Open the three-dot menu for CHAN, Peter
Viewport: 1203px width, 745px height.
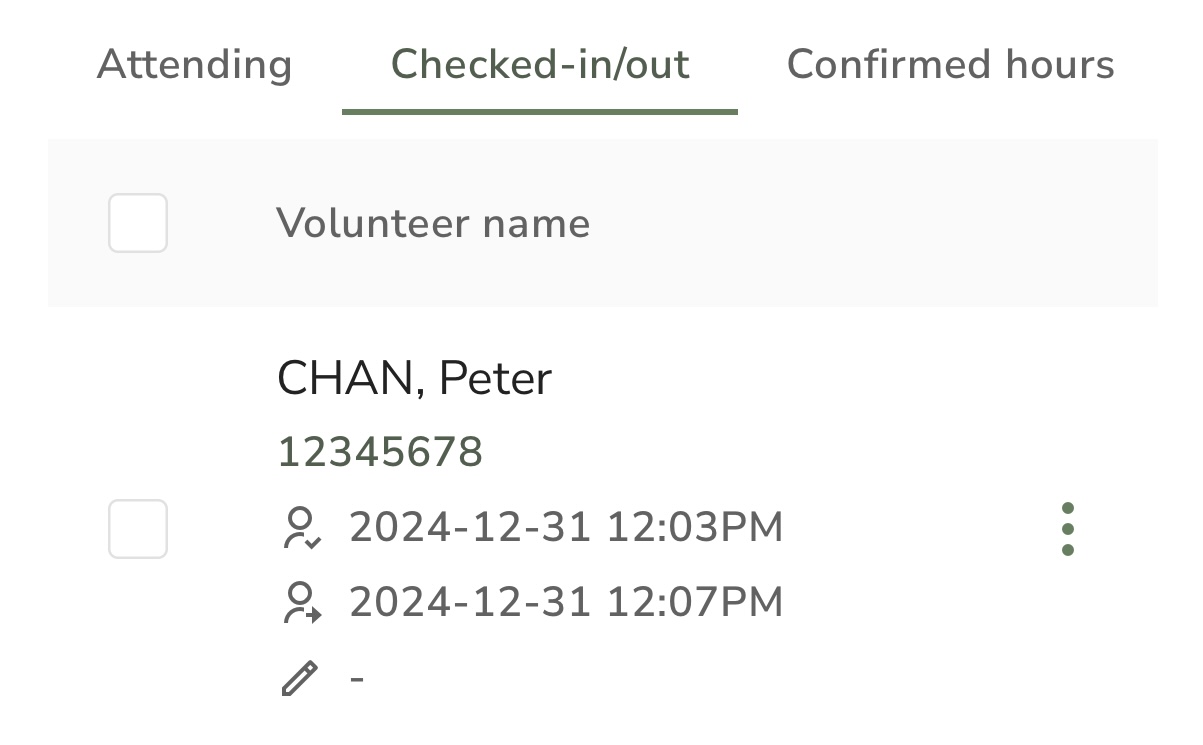[x=1067, y=529]
